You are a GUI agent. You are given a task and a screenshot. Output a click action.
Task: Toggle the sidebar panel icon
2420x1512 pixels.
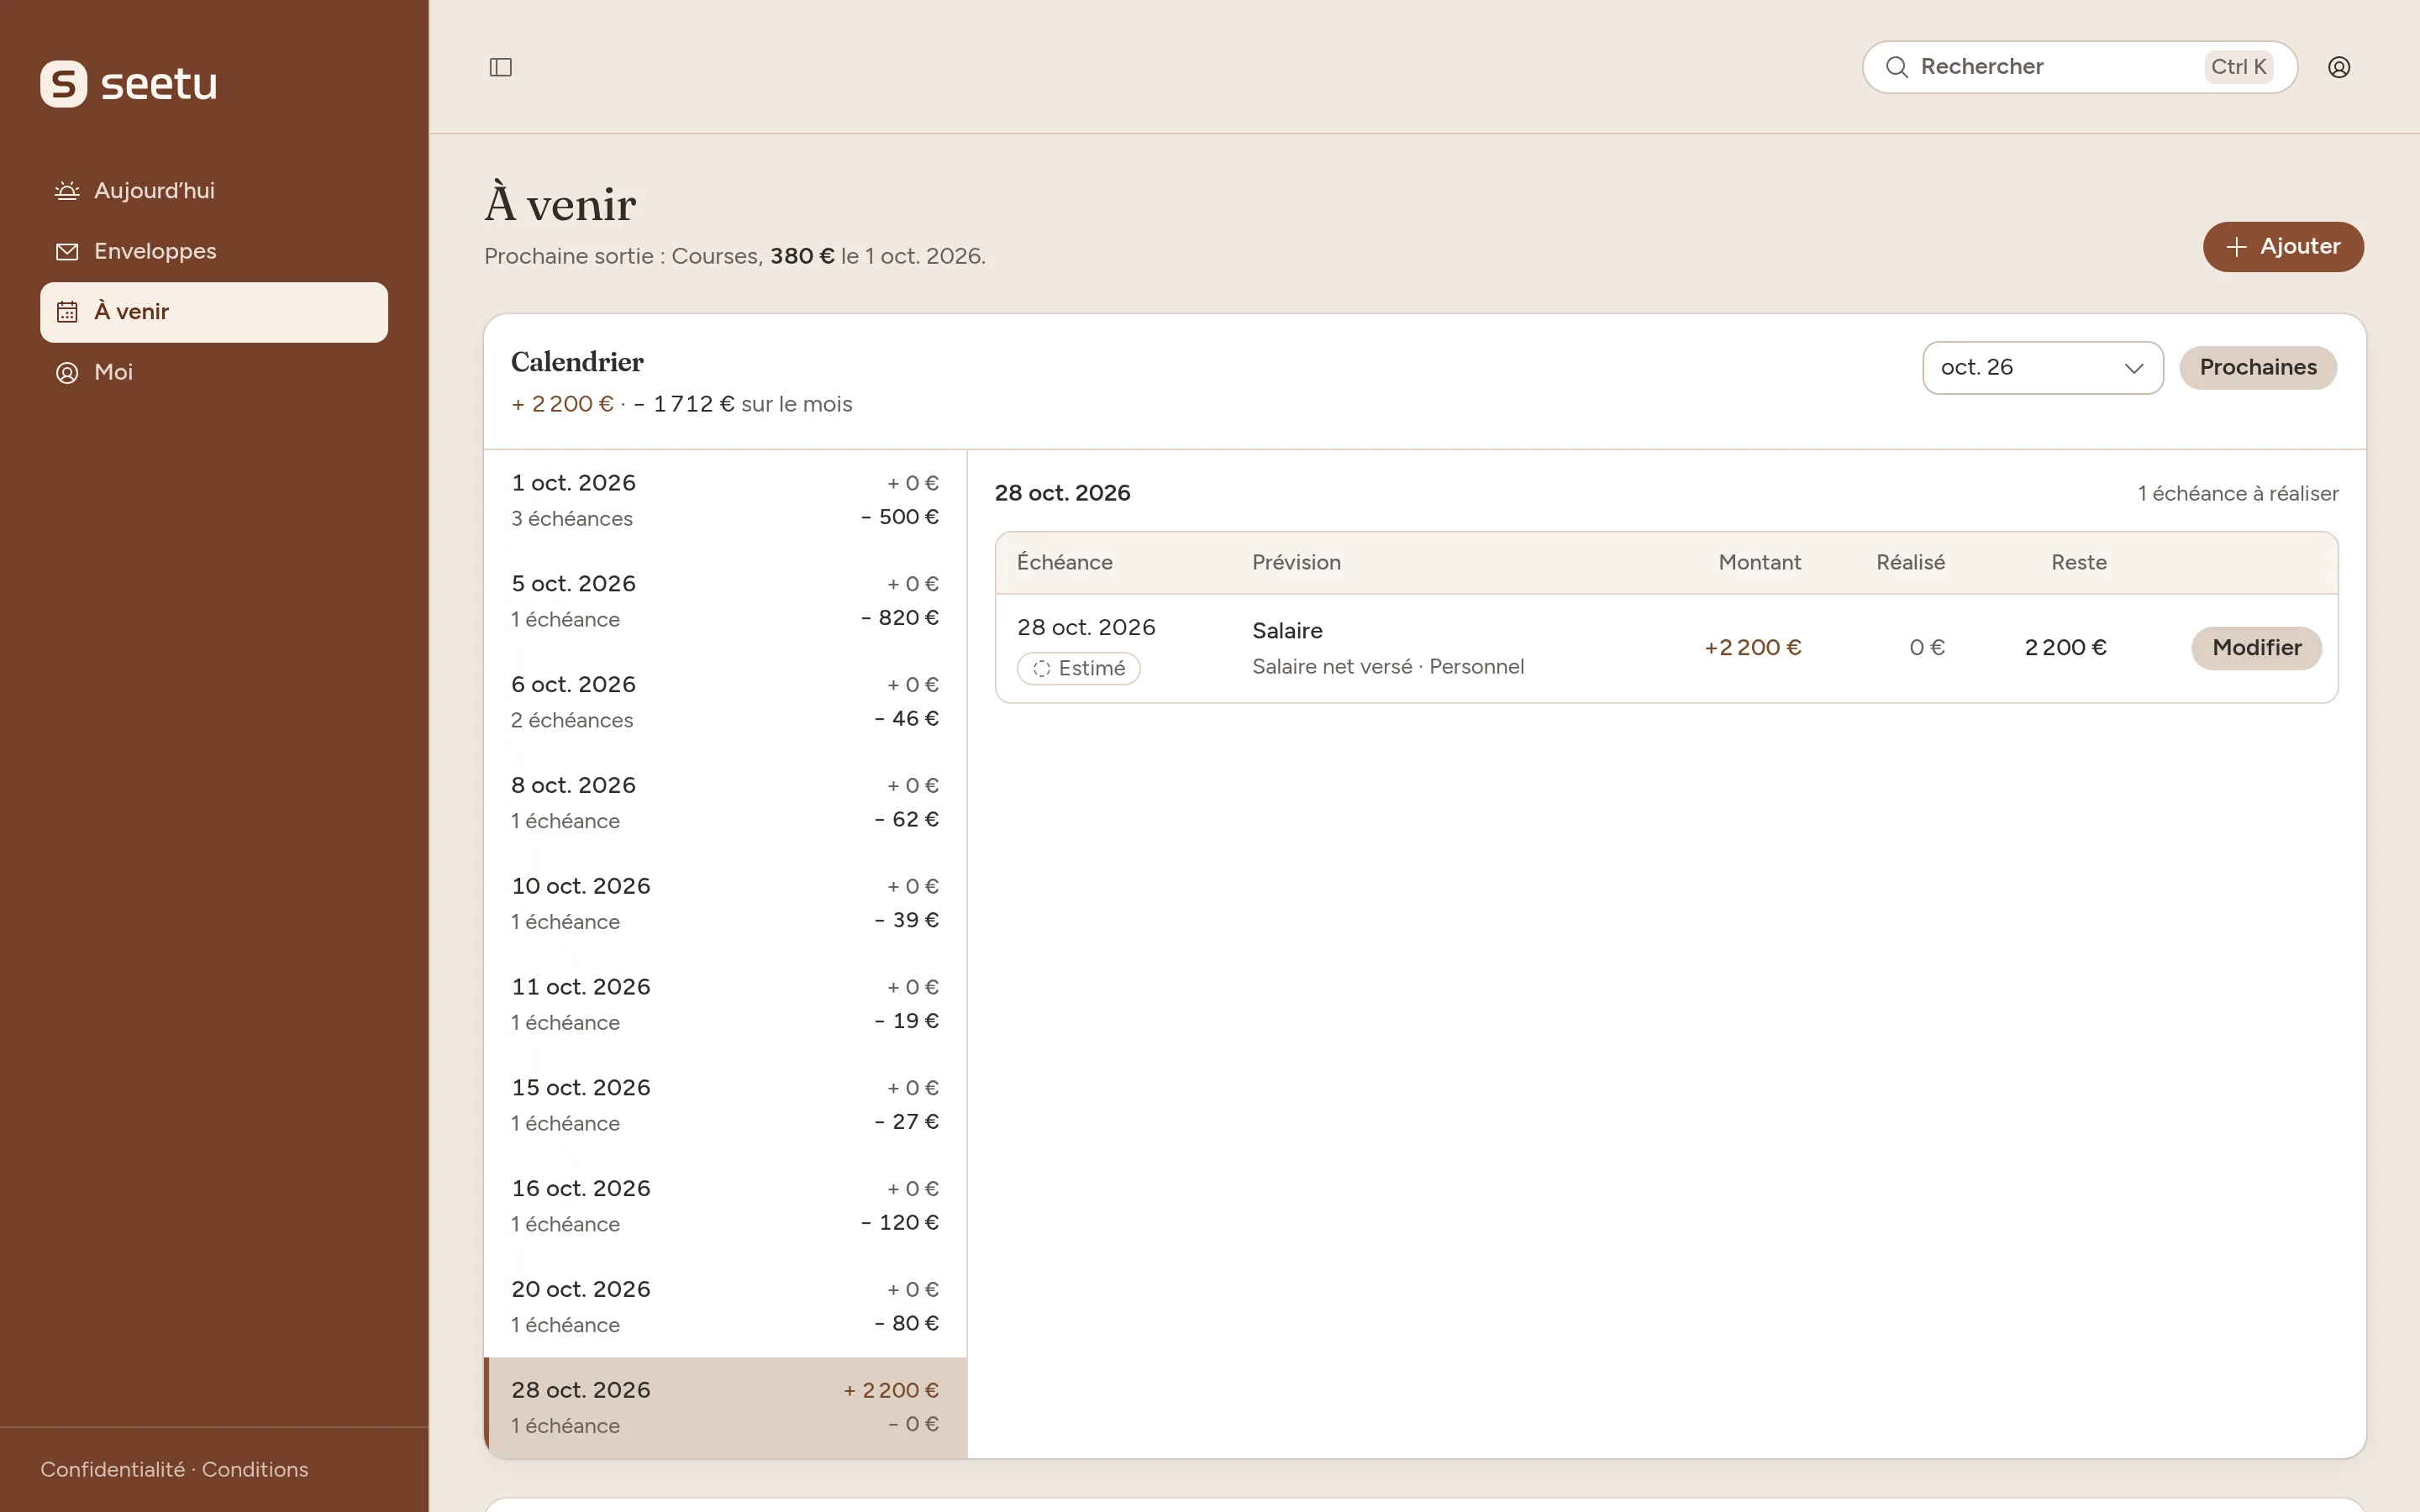(x=500, y=67)
